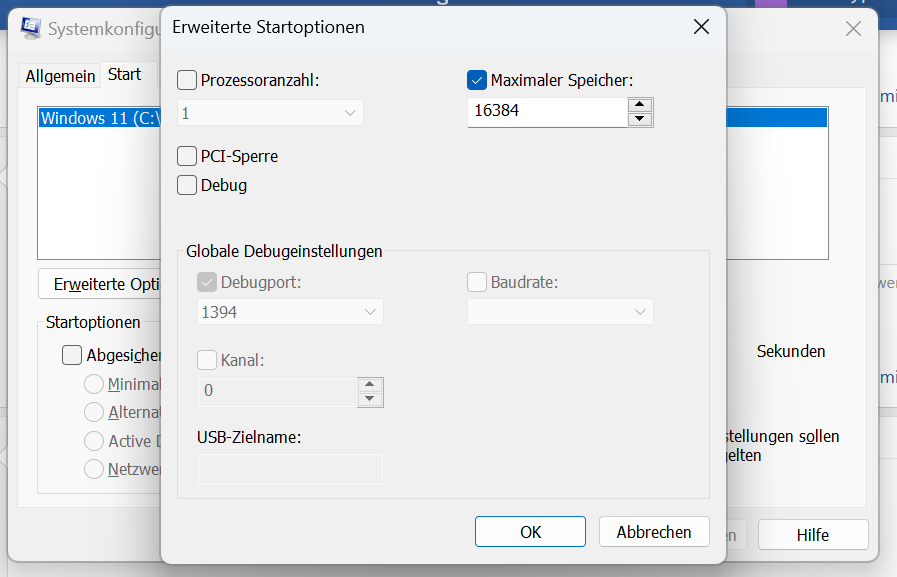Close the Erweiterte Startoptionen dialog
This screenshot has width=897, height=577.
tap(701, 27)
